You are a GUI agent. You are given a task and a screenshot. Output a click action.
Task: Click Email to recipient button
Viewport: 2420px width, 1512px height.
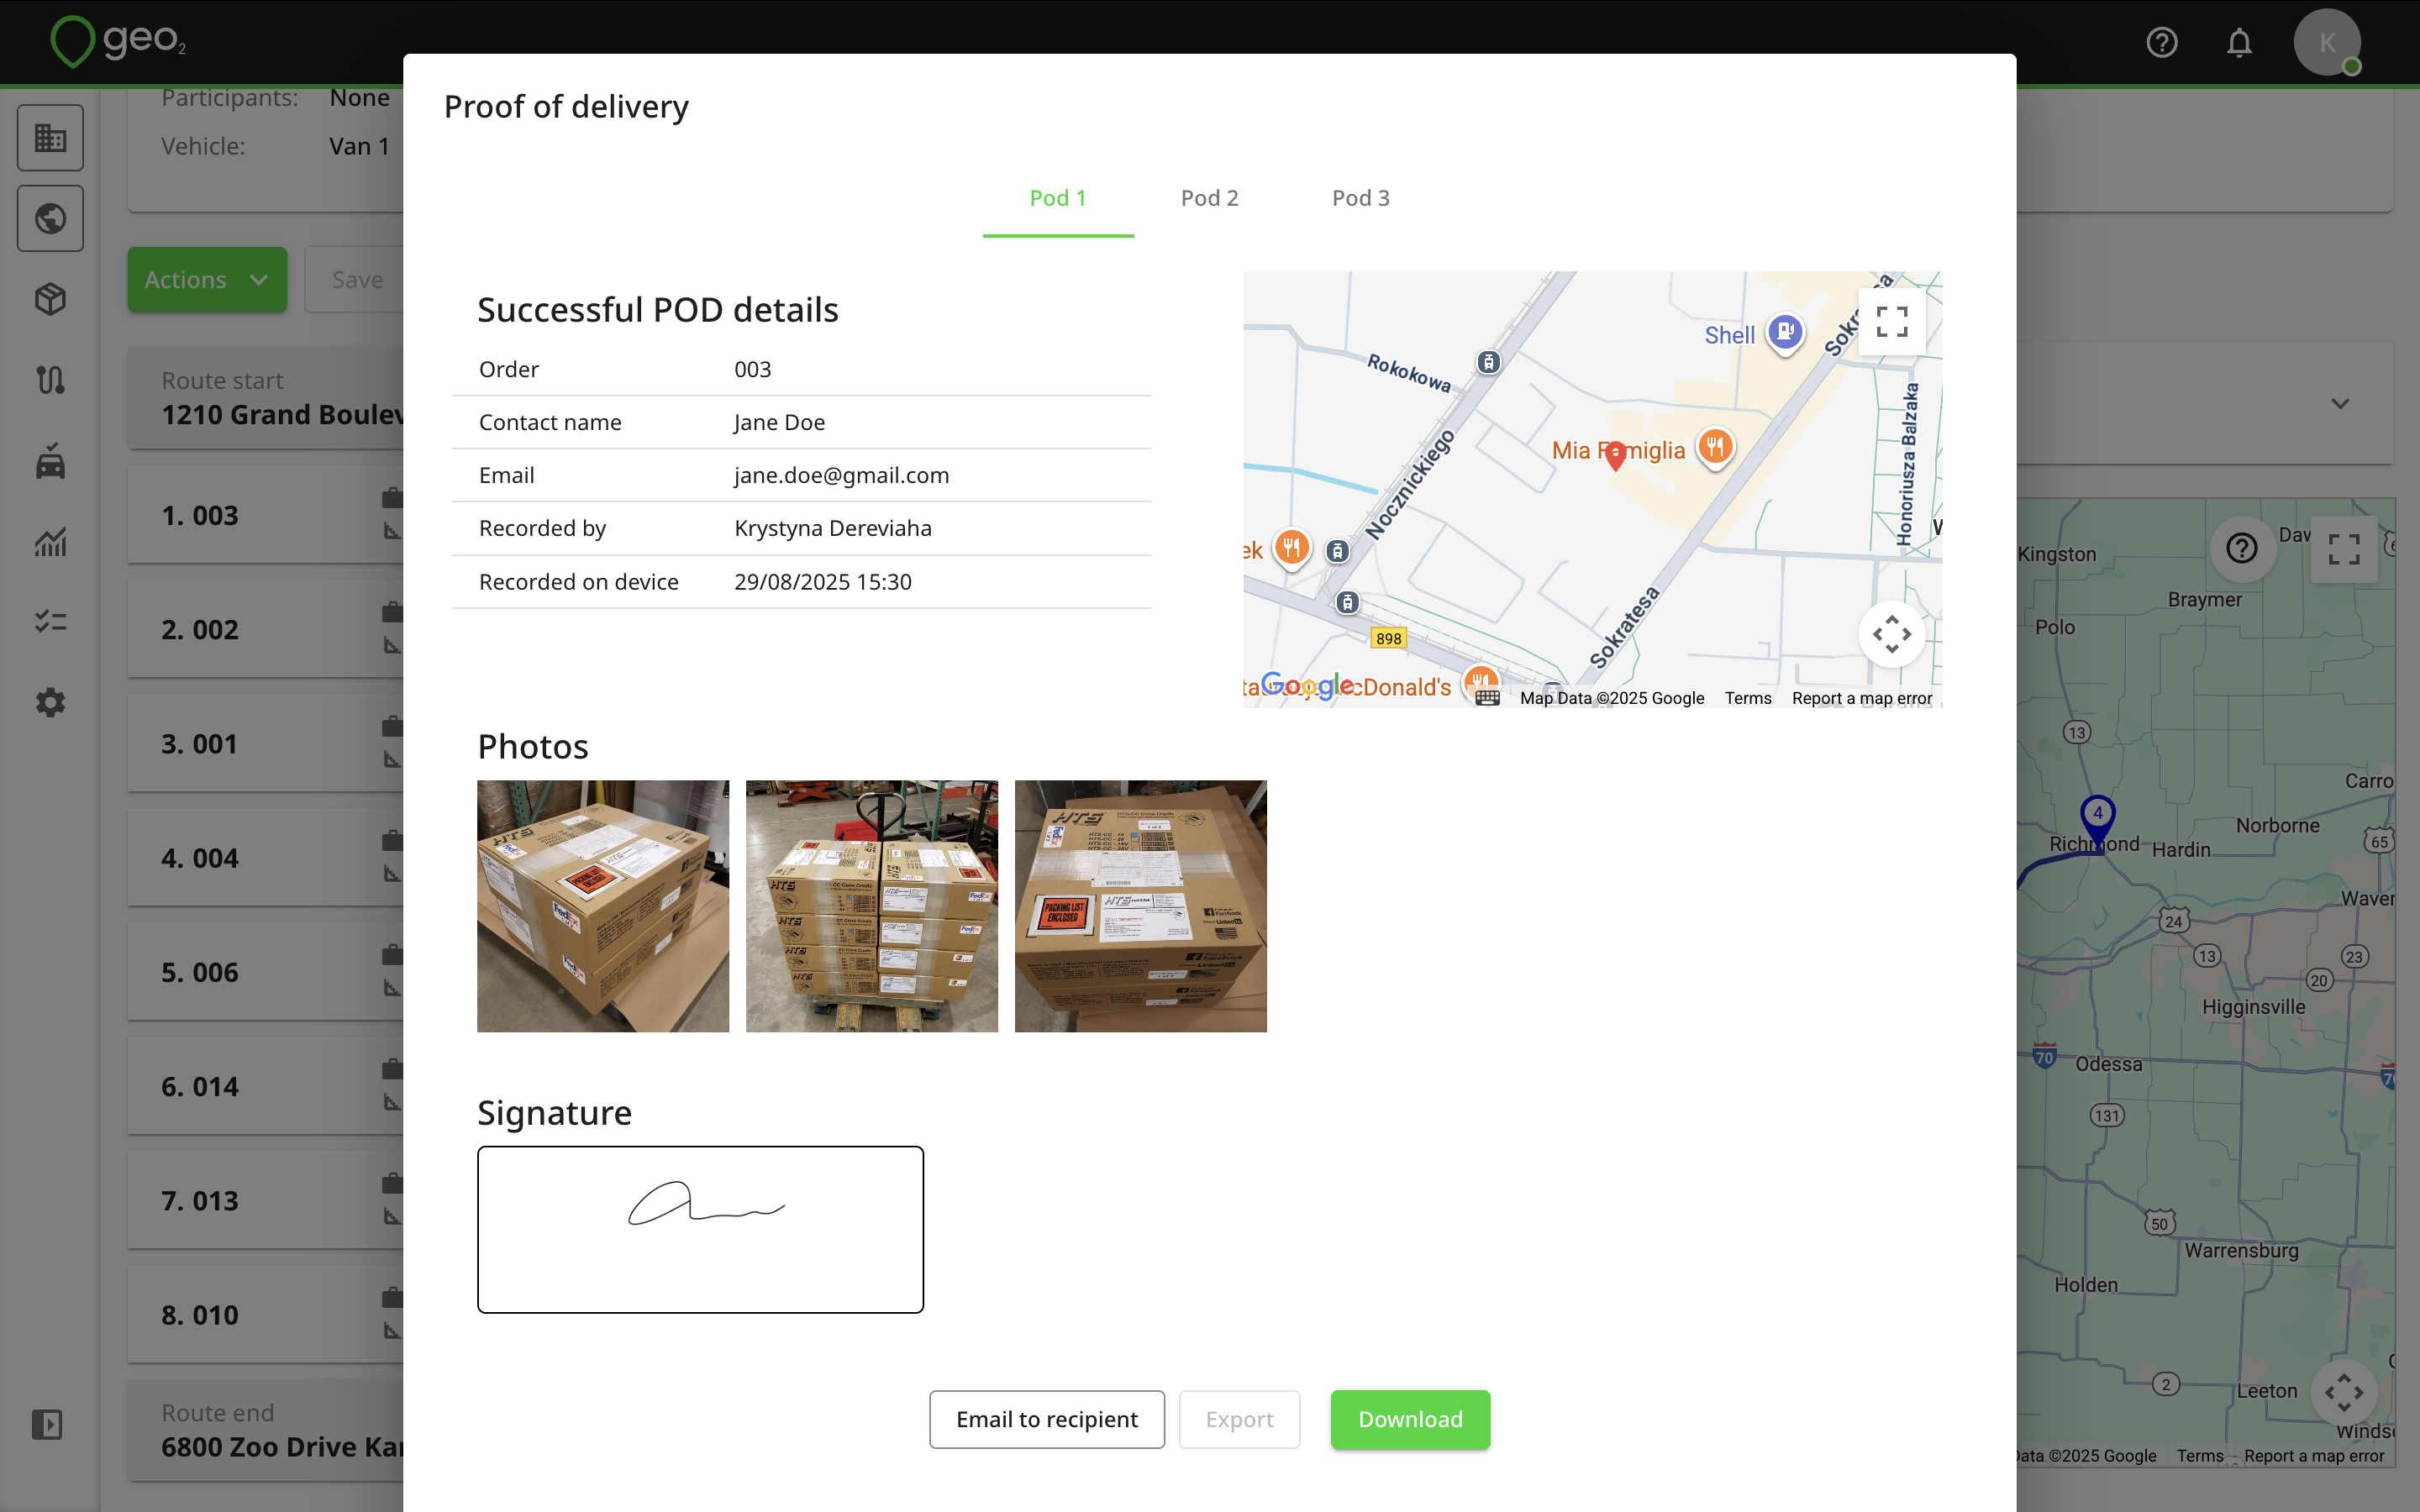point(1047,1419)
